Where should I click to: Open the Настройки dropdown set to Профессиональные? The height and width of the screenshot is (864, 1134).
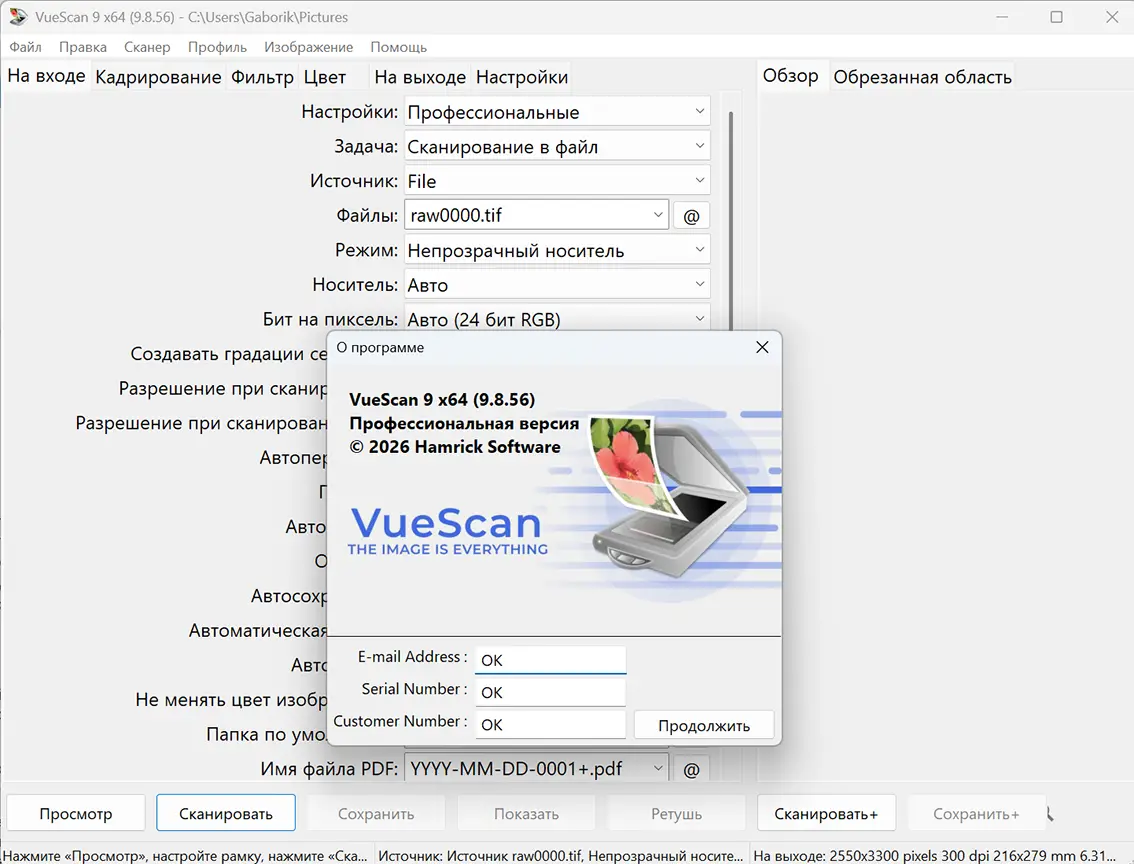point(557,112)
